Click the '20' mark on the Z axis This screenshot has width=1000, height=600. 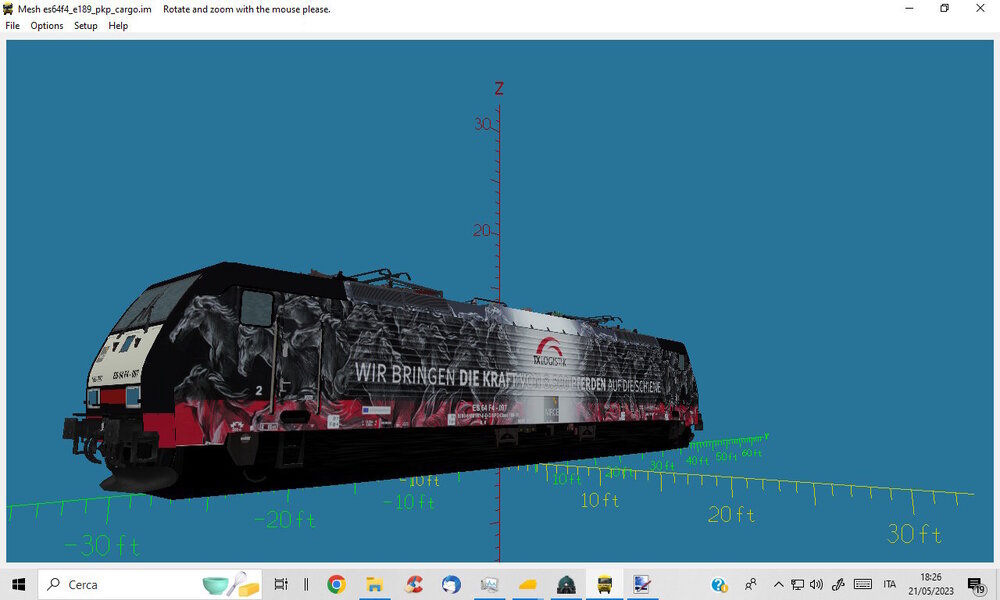pos(482,230)
